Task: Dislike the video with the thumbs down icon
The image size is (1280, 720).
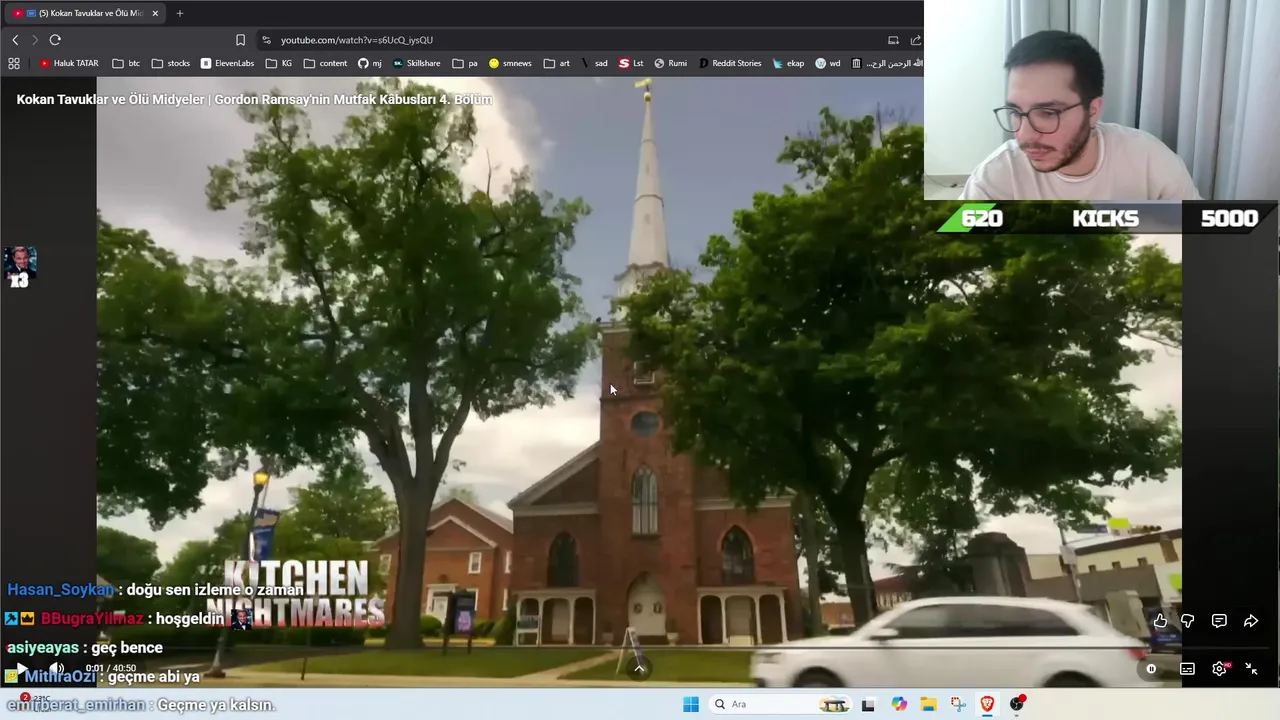Action: pyautogui.click(x=1187, y=621)
